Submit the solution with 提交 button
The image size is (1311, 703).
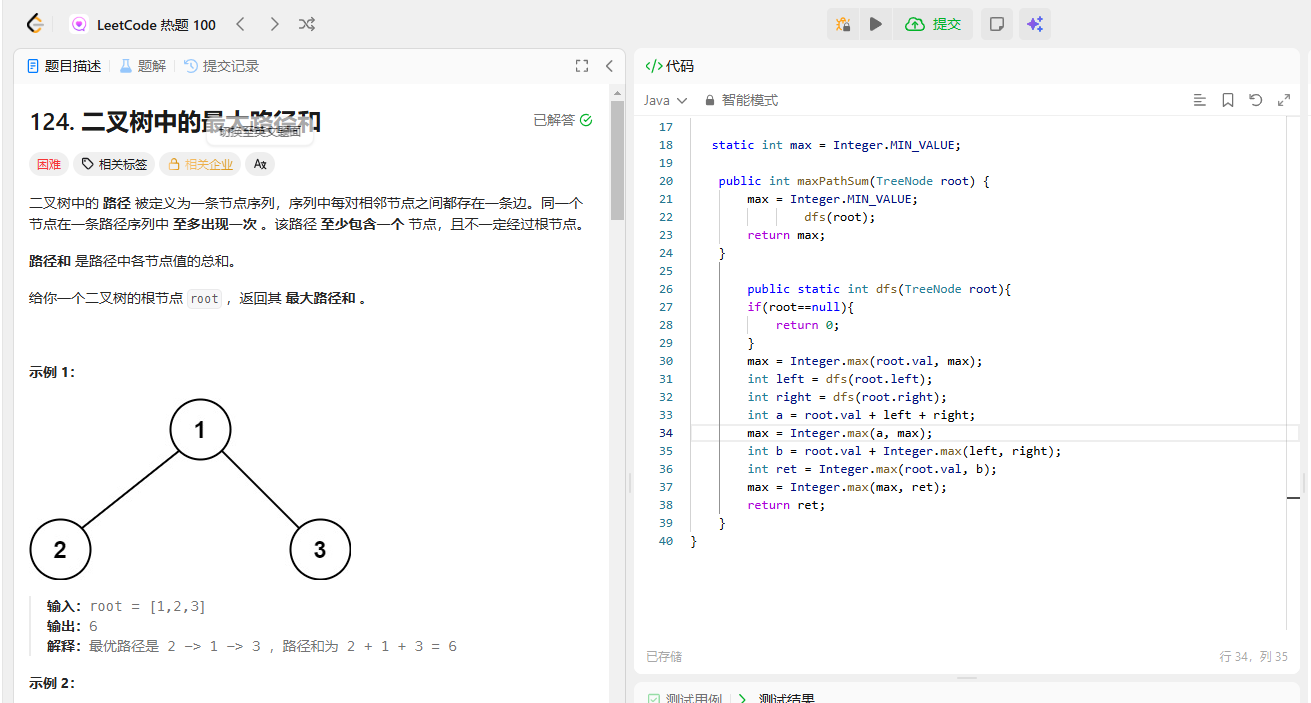pyautogui.click(x=934, y=24)
